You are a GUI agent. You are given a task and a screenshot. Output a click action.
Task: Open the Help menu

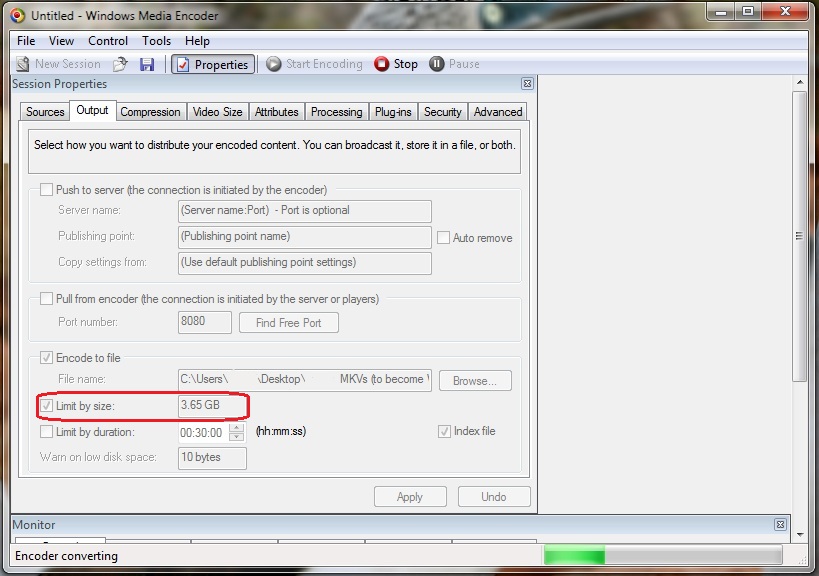(x=197, y=41)
